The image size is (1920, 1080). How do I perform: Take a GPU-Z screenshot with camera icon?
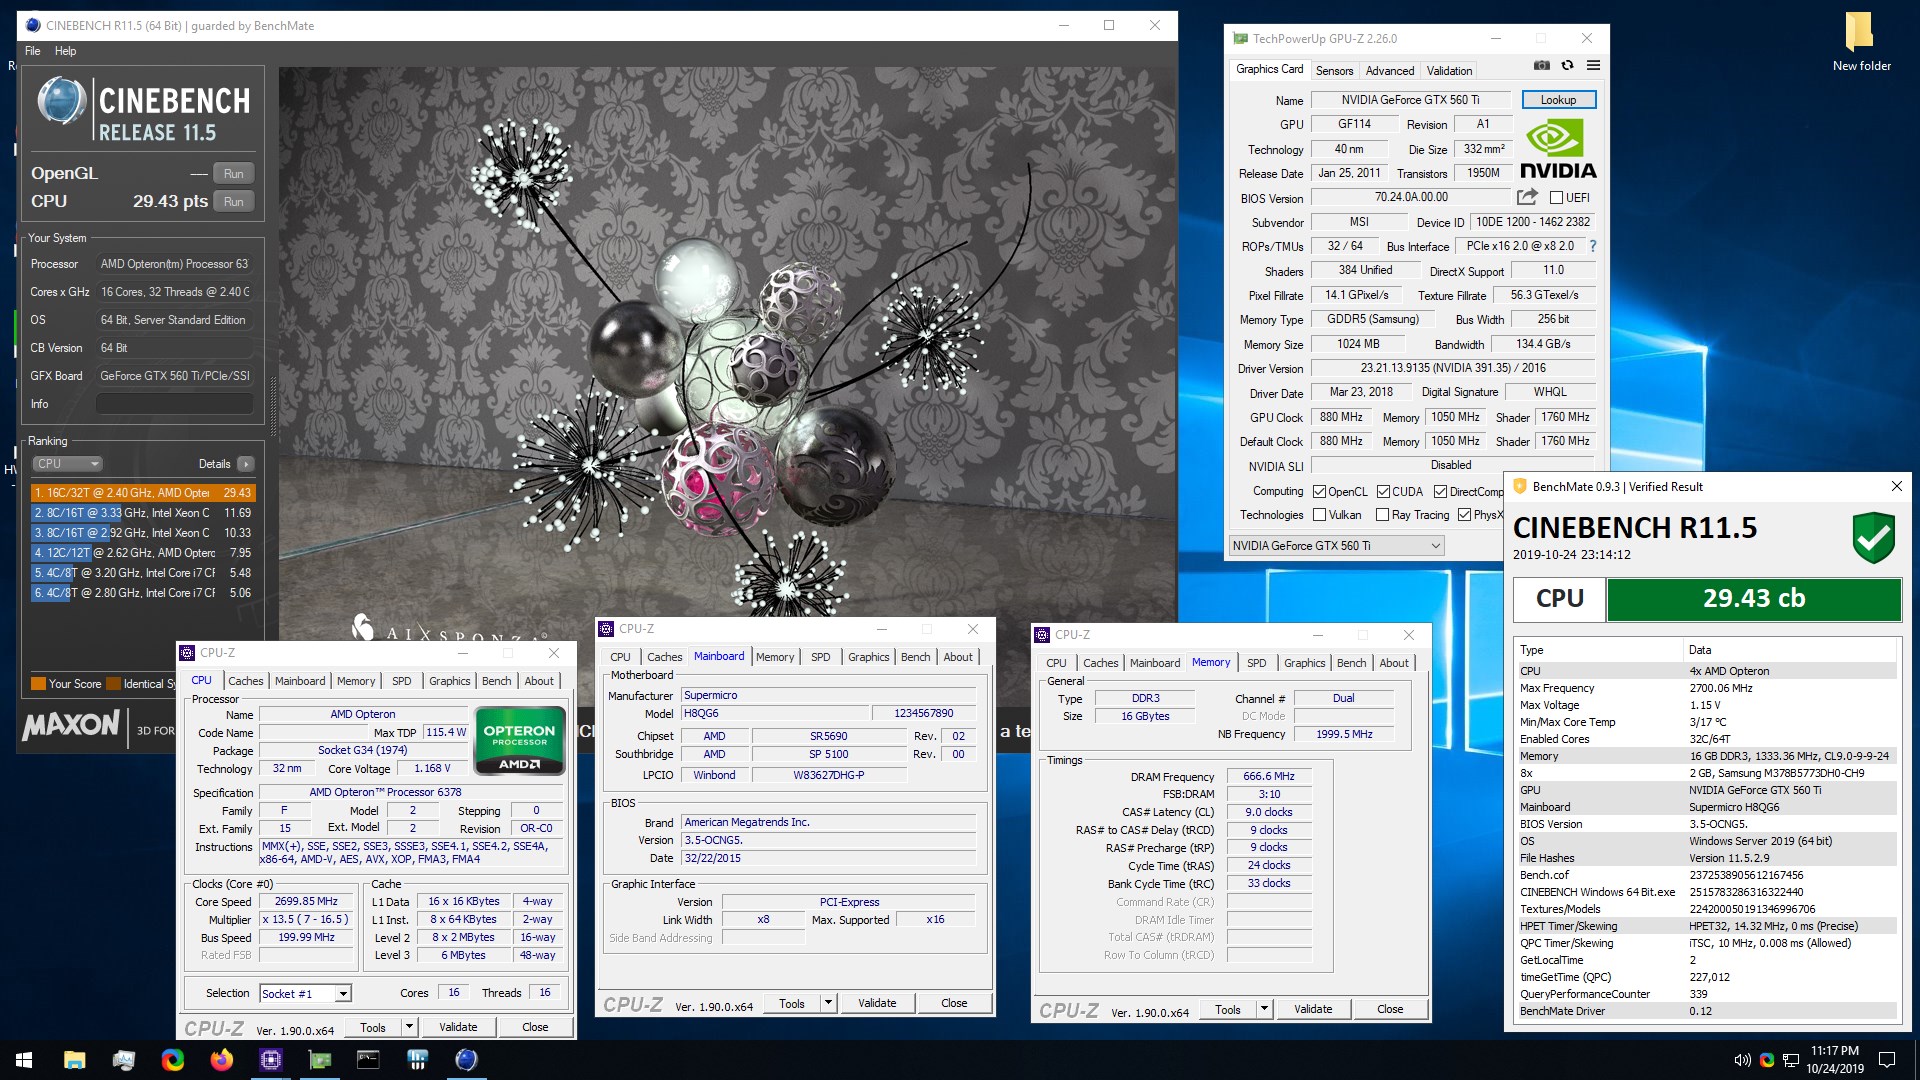pyautogui.click(x=1542, y=66)
